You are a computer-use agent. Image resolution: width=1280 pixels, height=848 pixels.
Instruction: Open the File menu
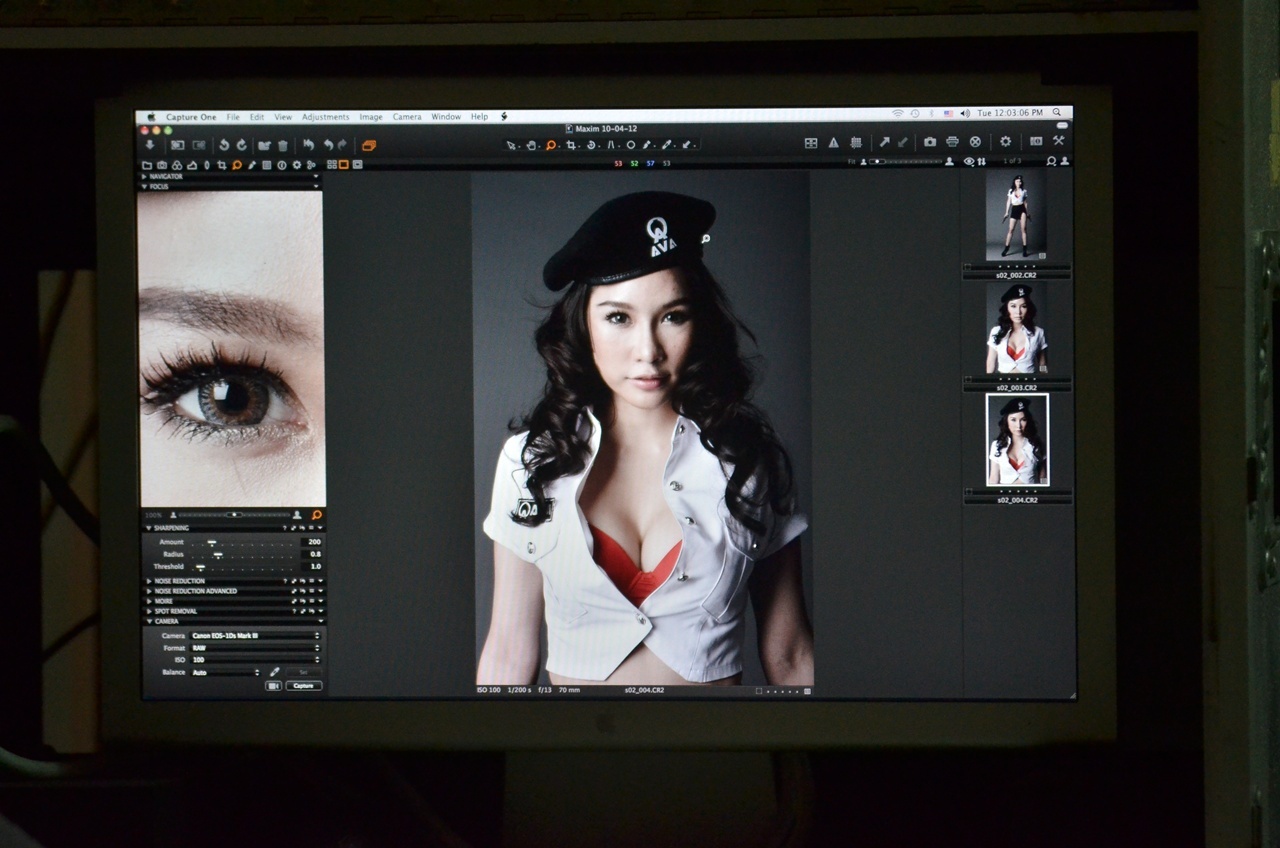point(233,117)
